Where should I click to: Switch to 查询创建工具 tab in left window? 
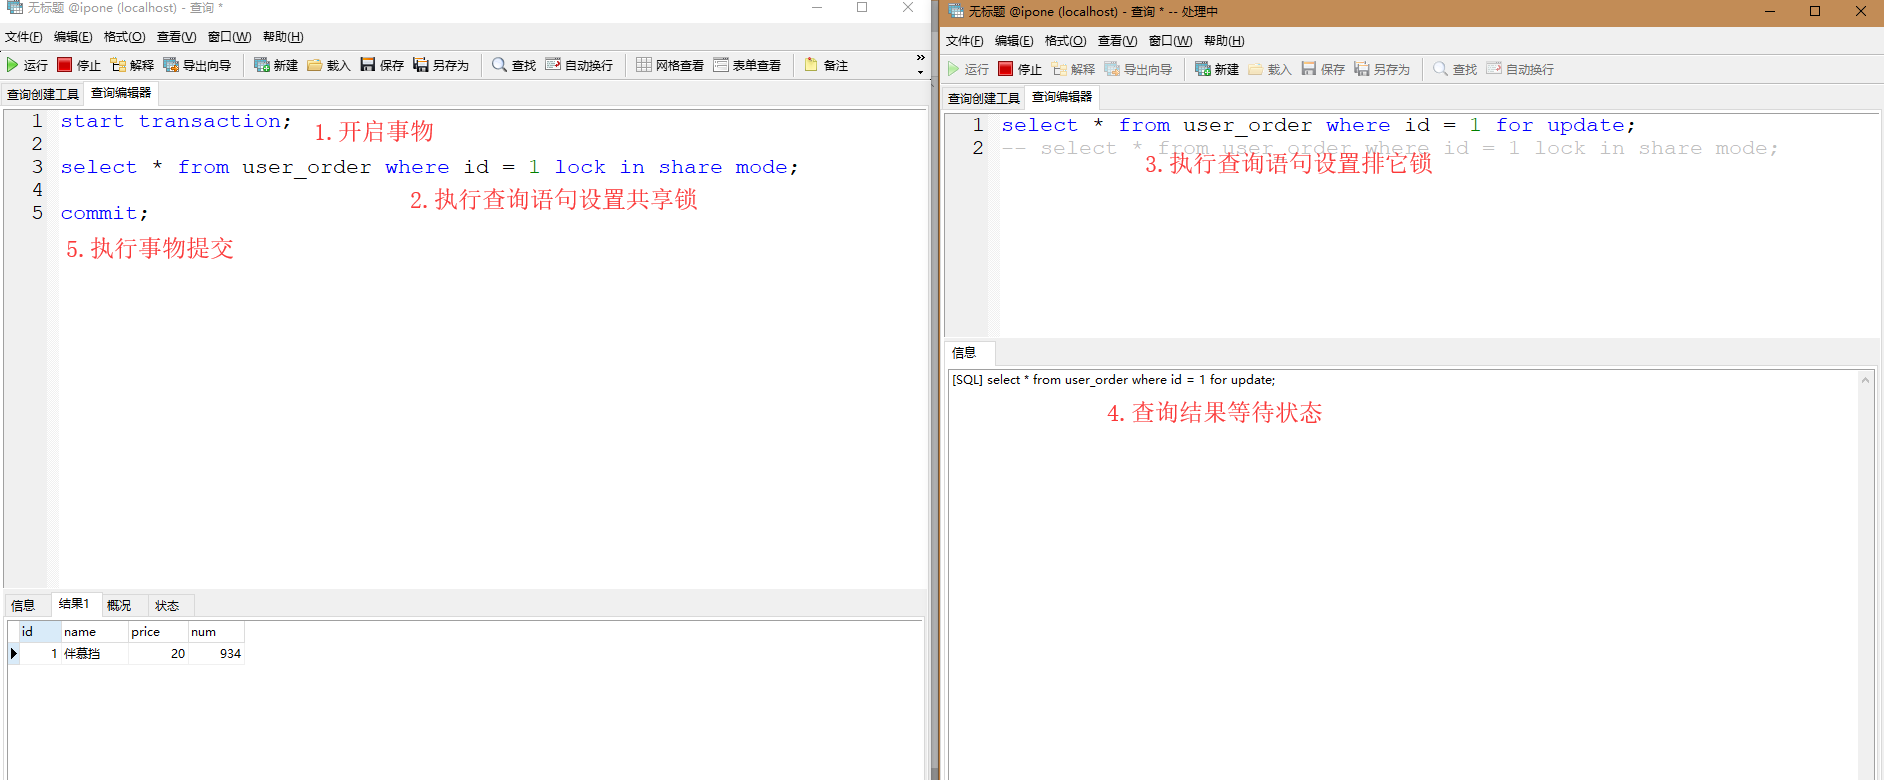[x=43, y=94]
